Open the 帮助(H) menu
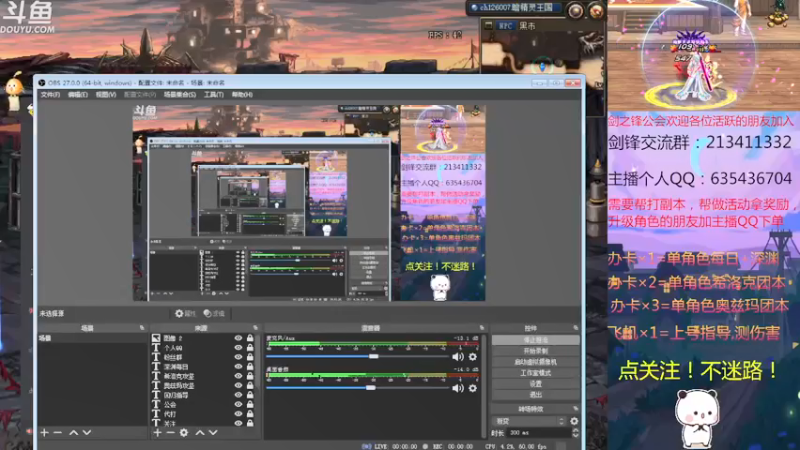800x450 pixels. (x=242, y=94)
